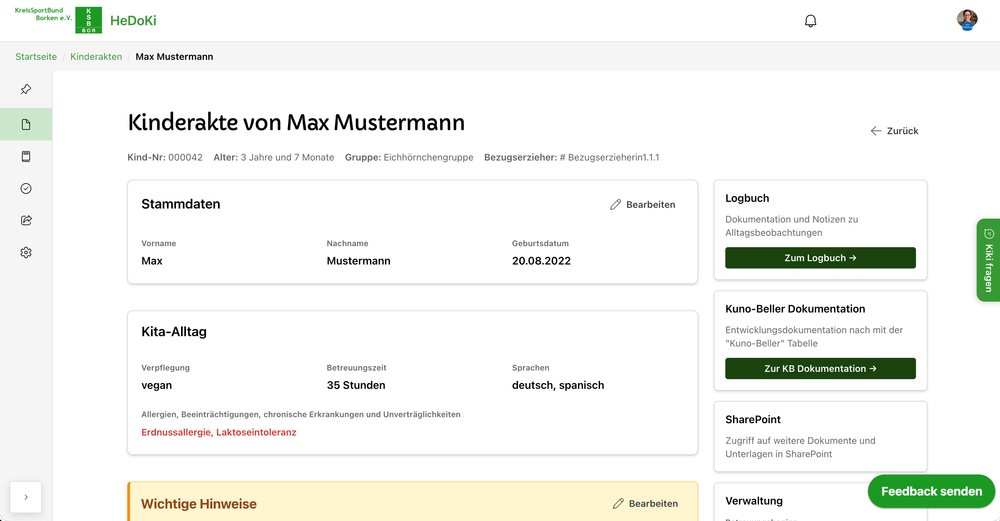Click Vorname value Max
Screen dimensions: 1000x521
[x=152, y=261]
